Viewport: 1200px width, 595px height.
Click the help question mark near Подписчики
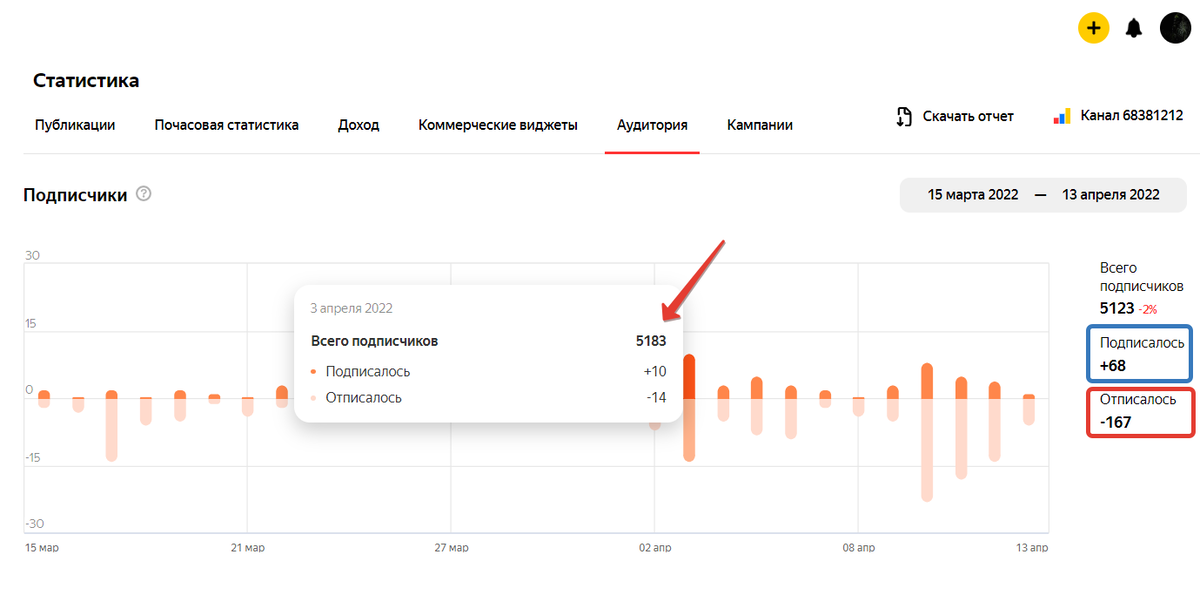143,194
